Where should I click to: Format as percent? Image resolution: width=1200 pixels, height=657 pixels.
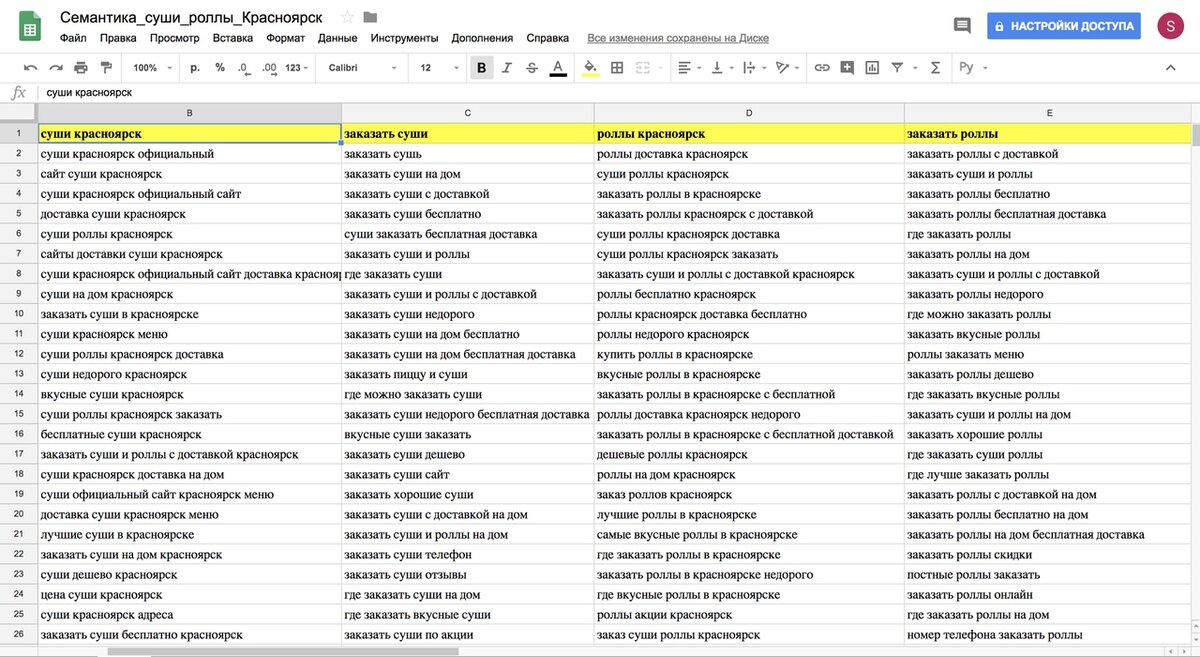point(219,68)
